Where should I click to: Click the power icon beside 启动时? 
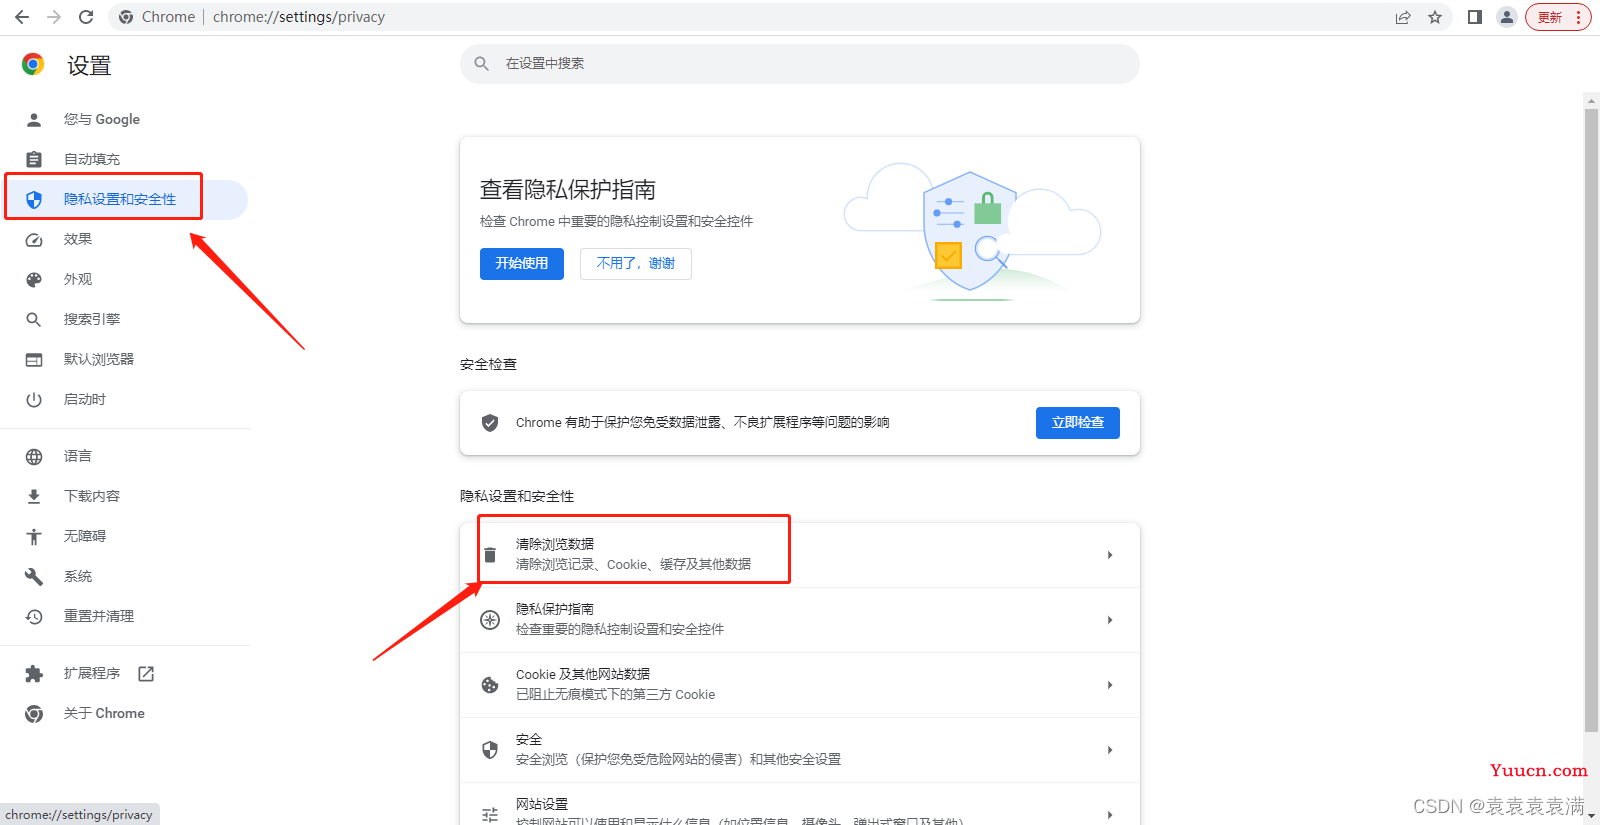coord(34,400)
